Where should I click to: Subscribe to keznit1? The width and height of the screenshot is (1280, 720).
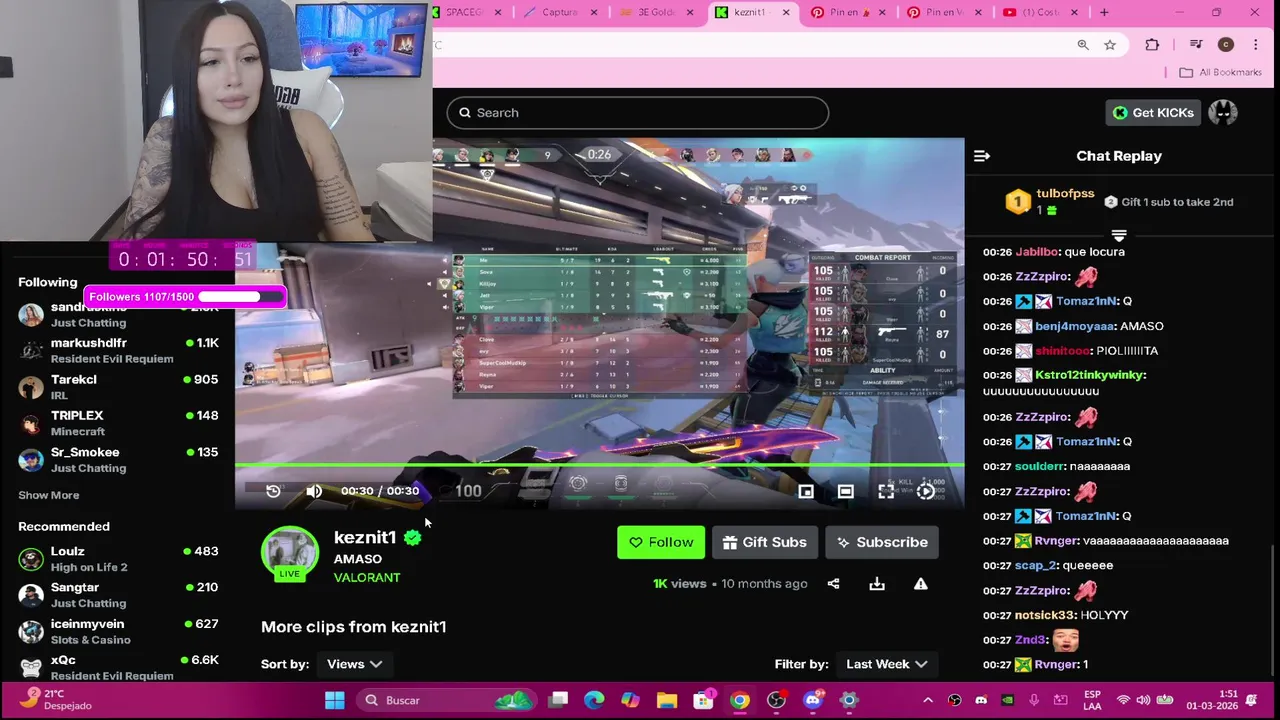(882, 542)
